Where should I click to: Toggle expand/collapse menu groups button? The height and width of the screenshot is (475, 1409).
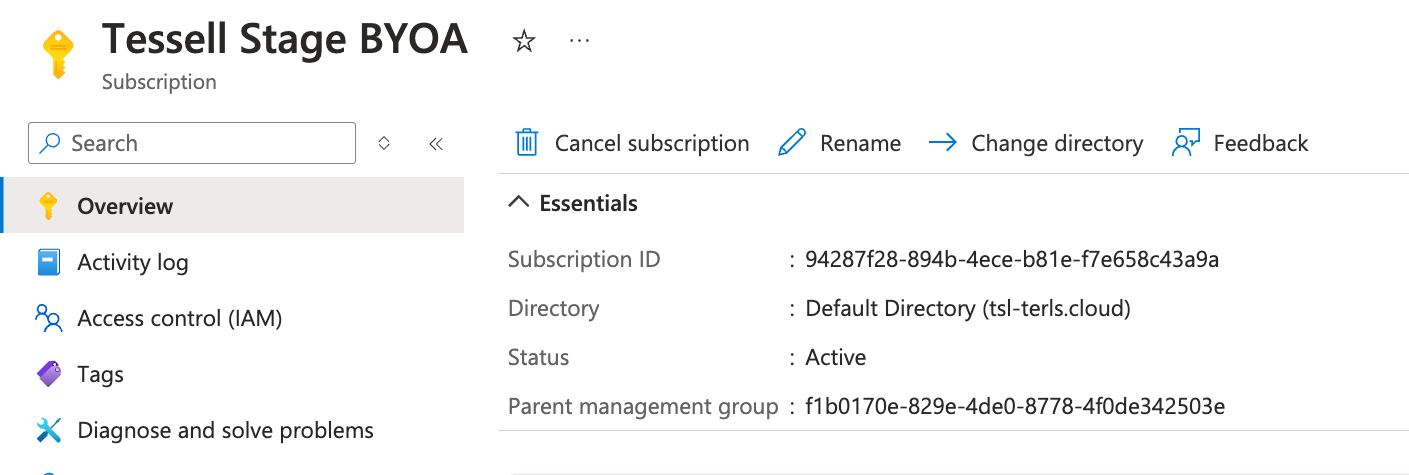(x=383, y=143)
